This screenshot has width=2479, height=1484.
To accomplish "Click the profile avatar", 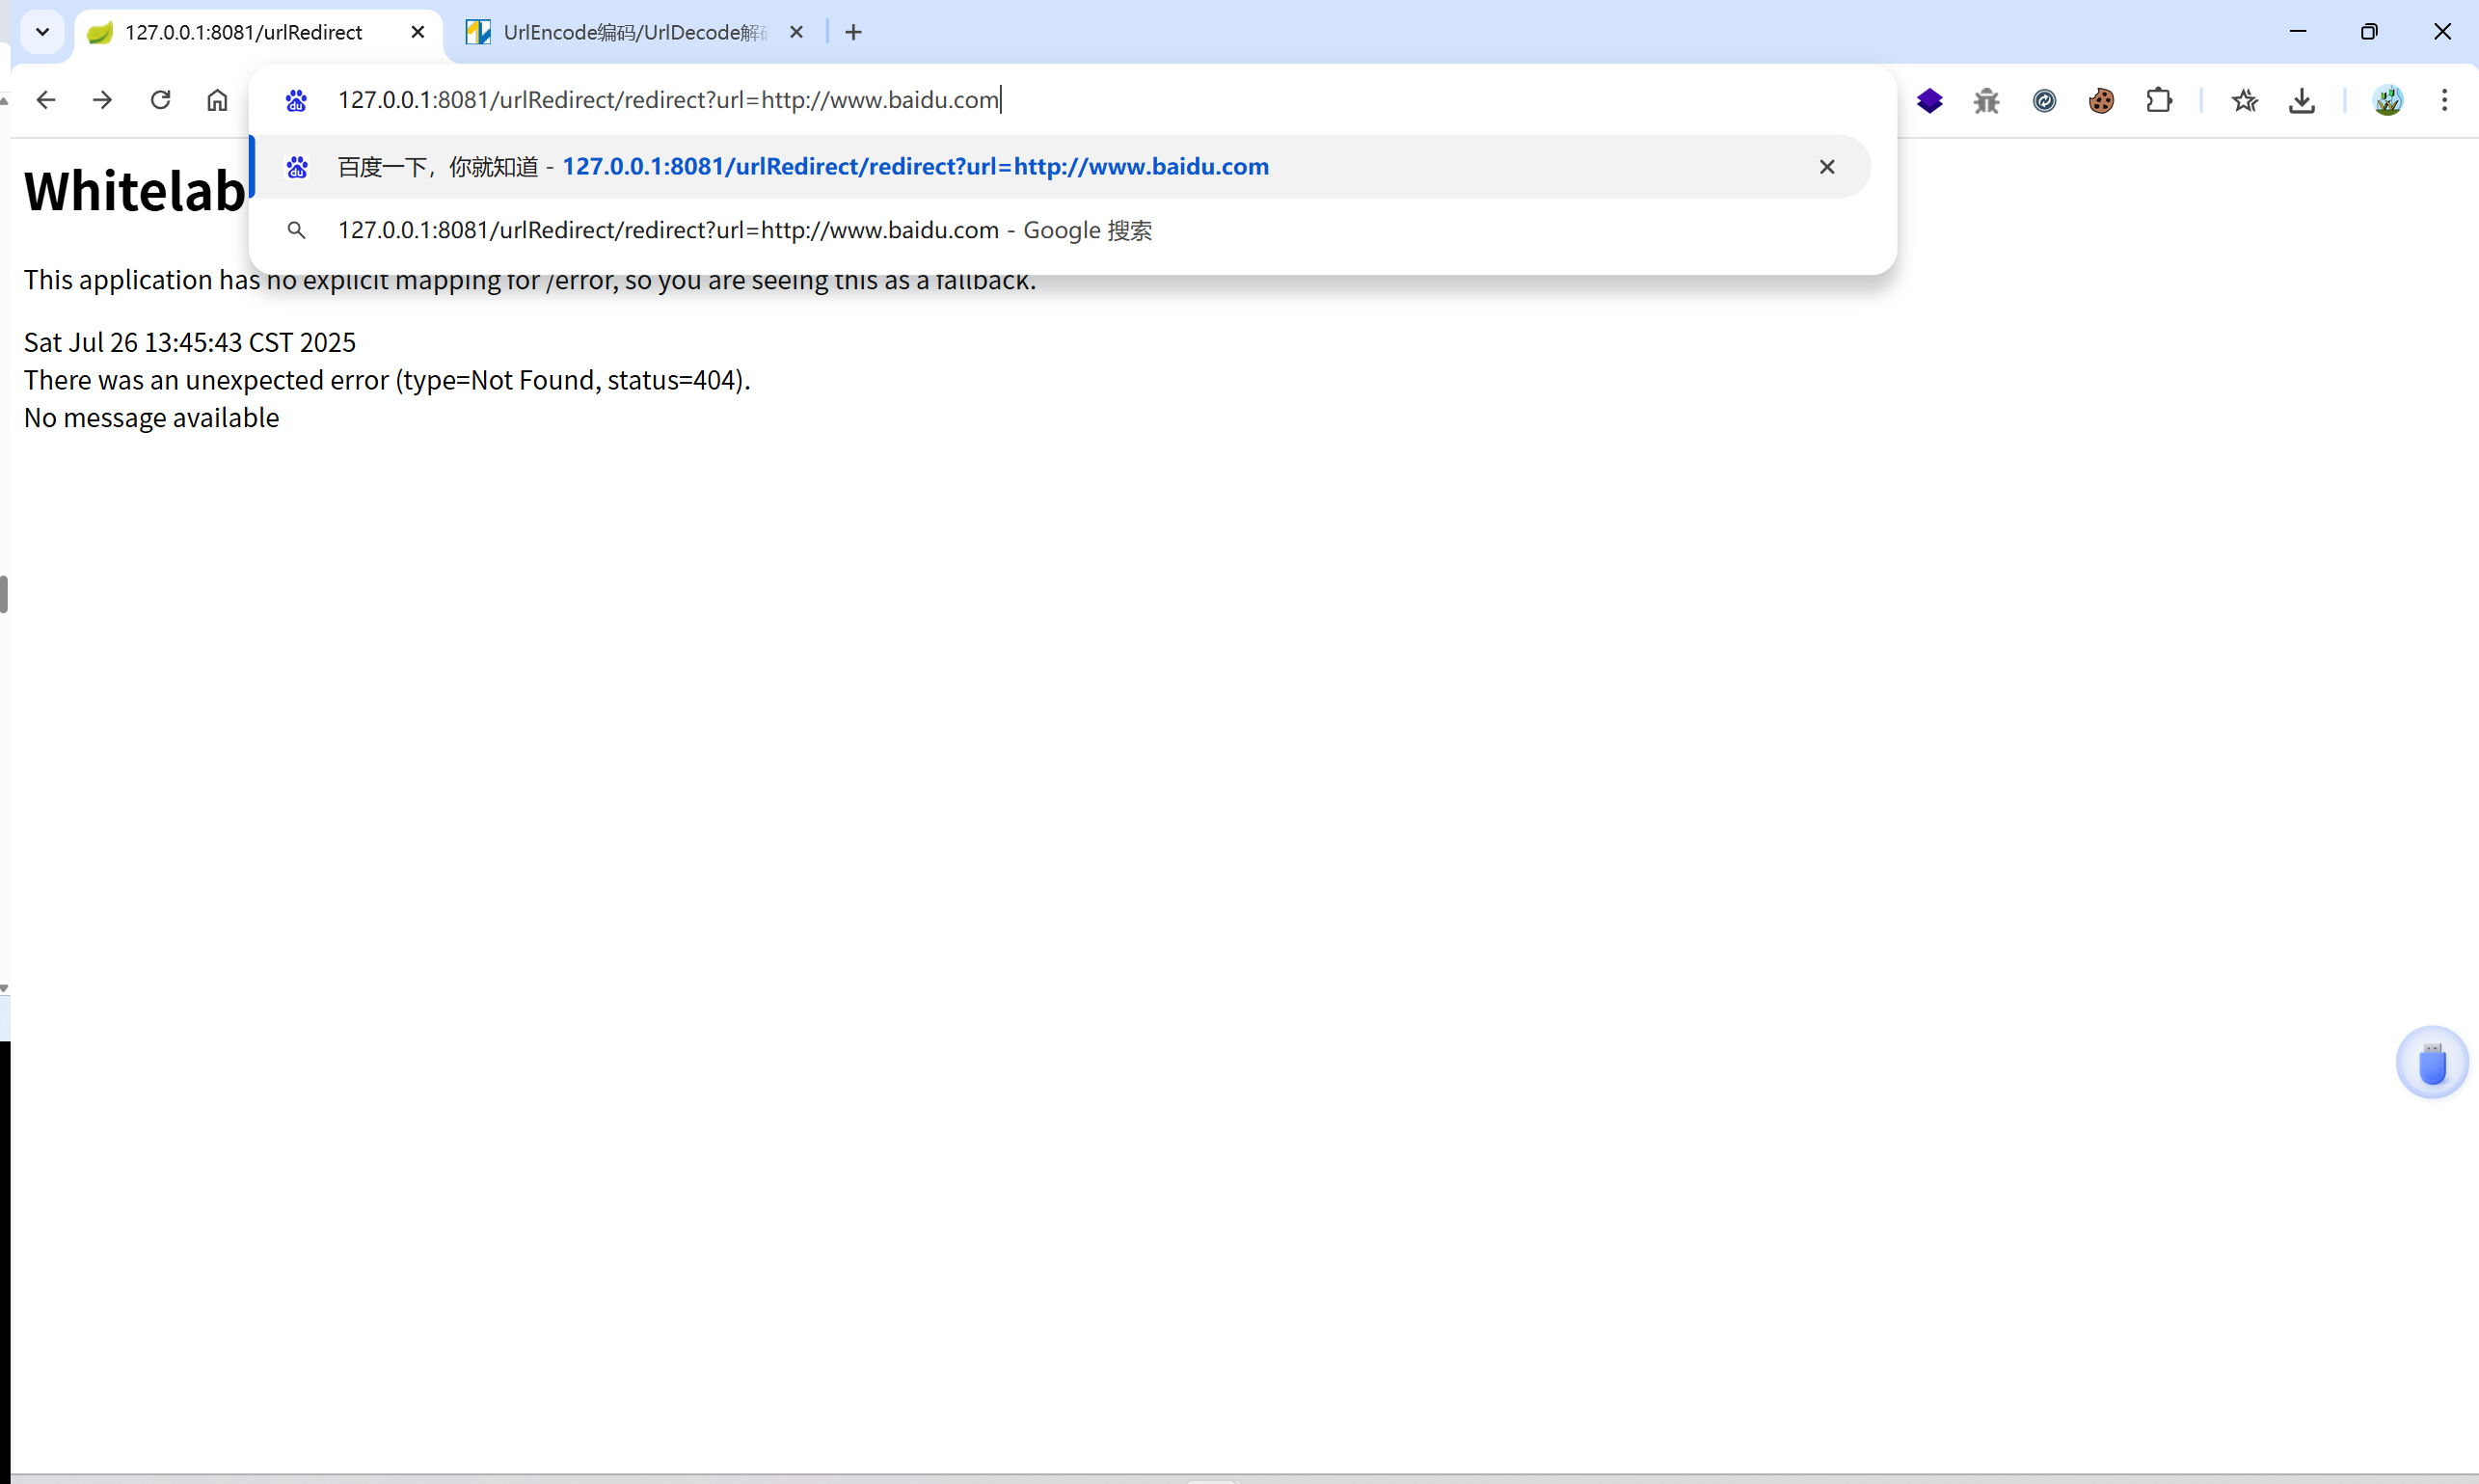I will pos(2387,100).
